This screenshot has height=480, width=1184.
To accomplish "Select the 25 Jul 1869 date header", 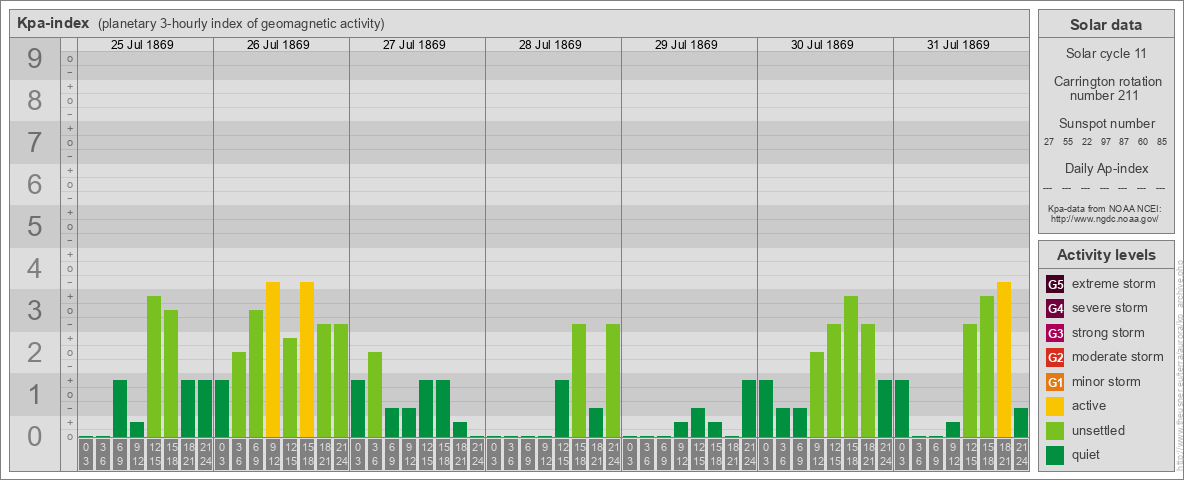I will [142, 45].
